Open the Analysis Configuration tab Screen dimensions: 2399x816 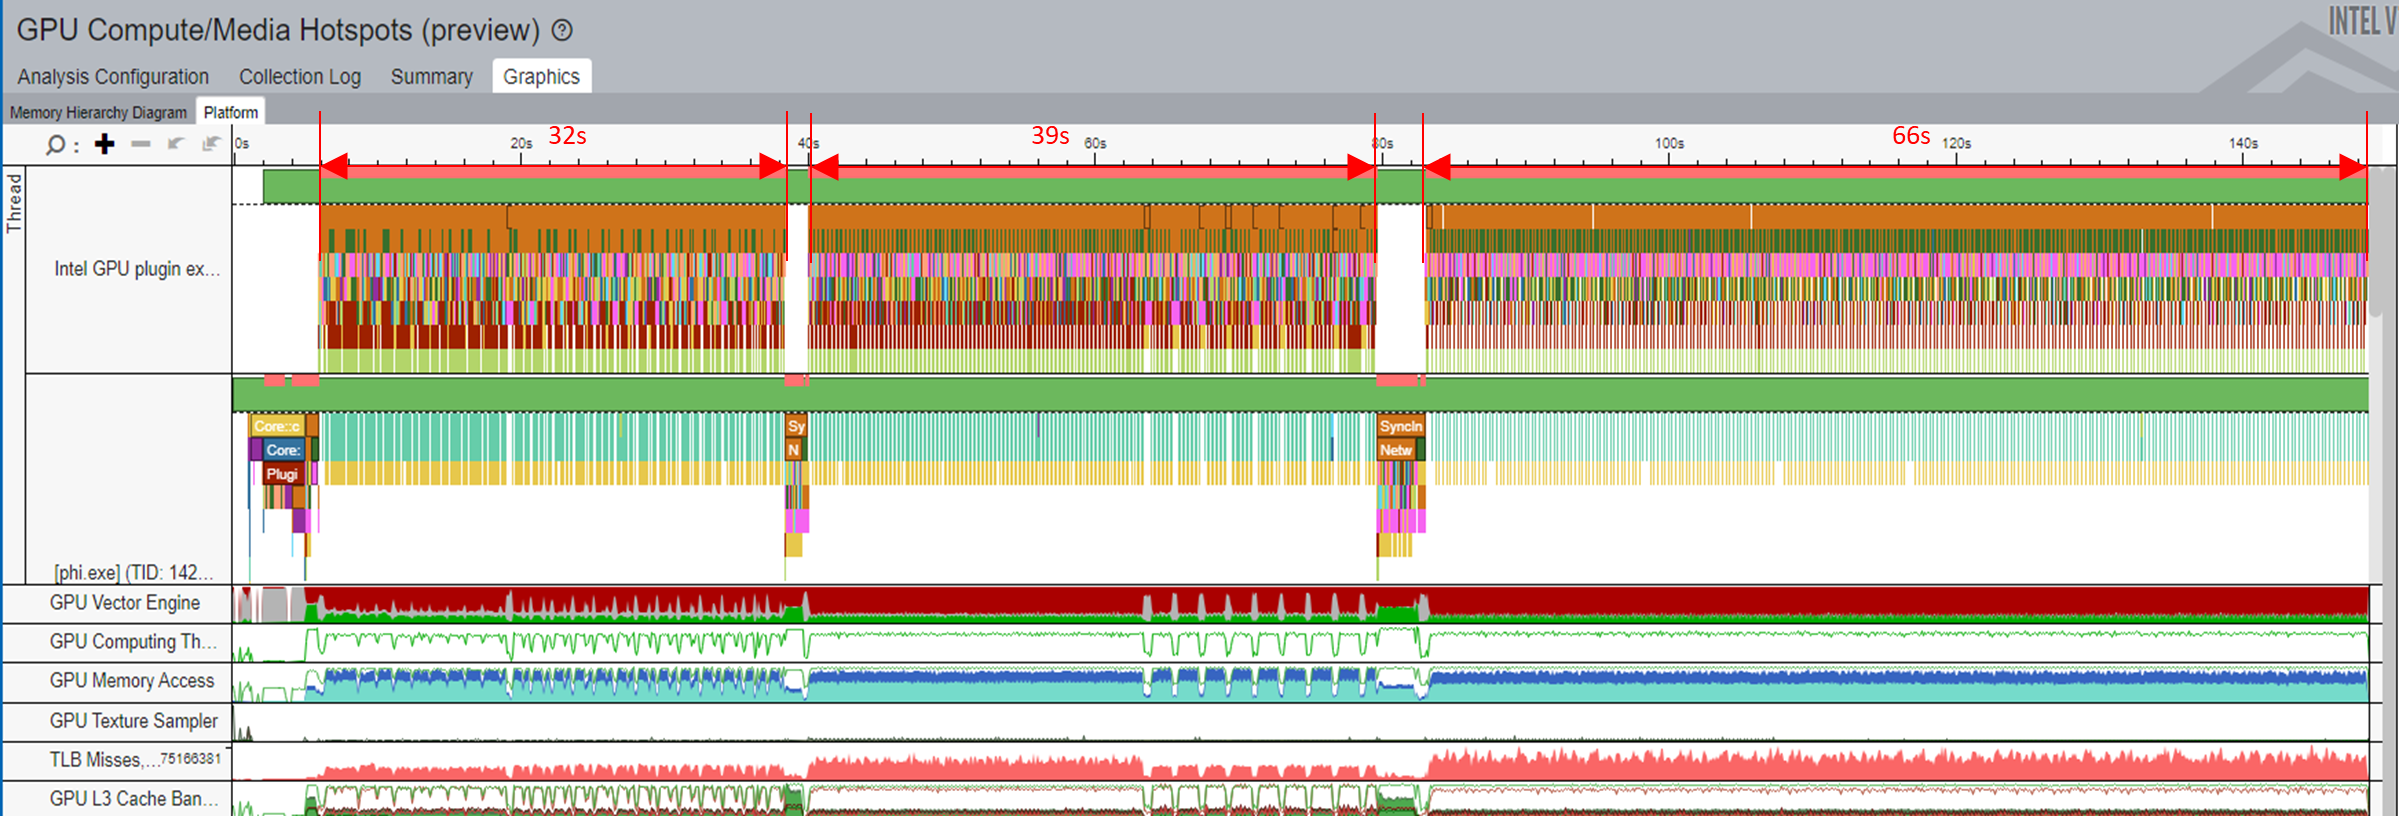(x=113, y=77)
